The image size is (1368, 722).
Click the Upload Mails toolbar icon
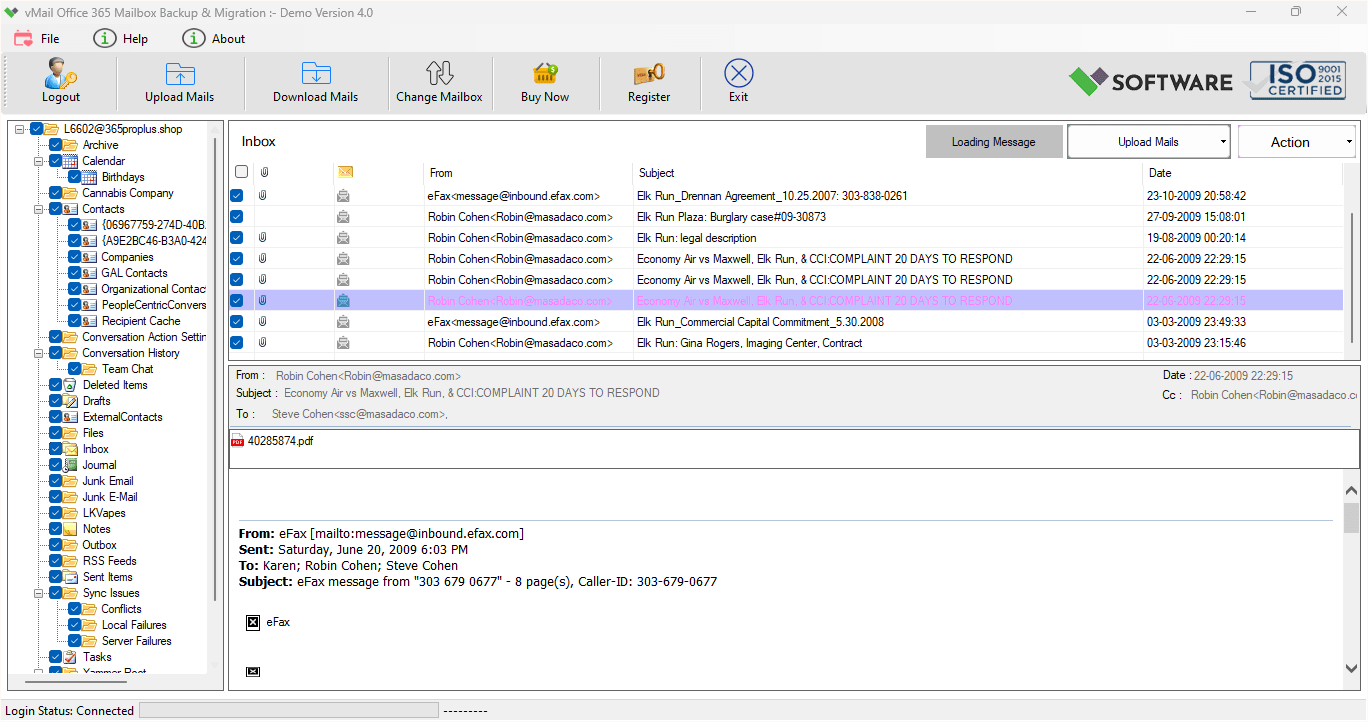coord(180,74)
